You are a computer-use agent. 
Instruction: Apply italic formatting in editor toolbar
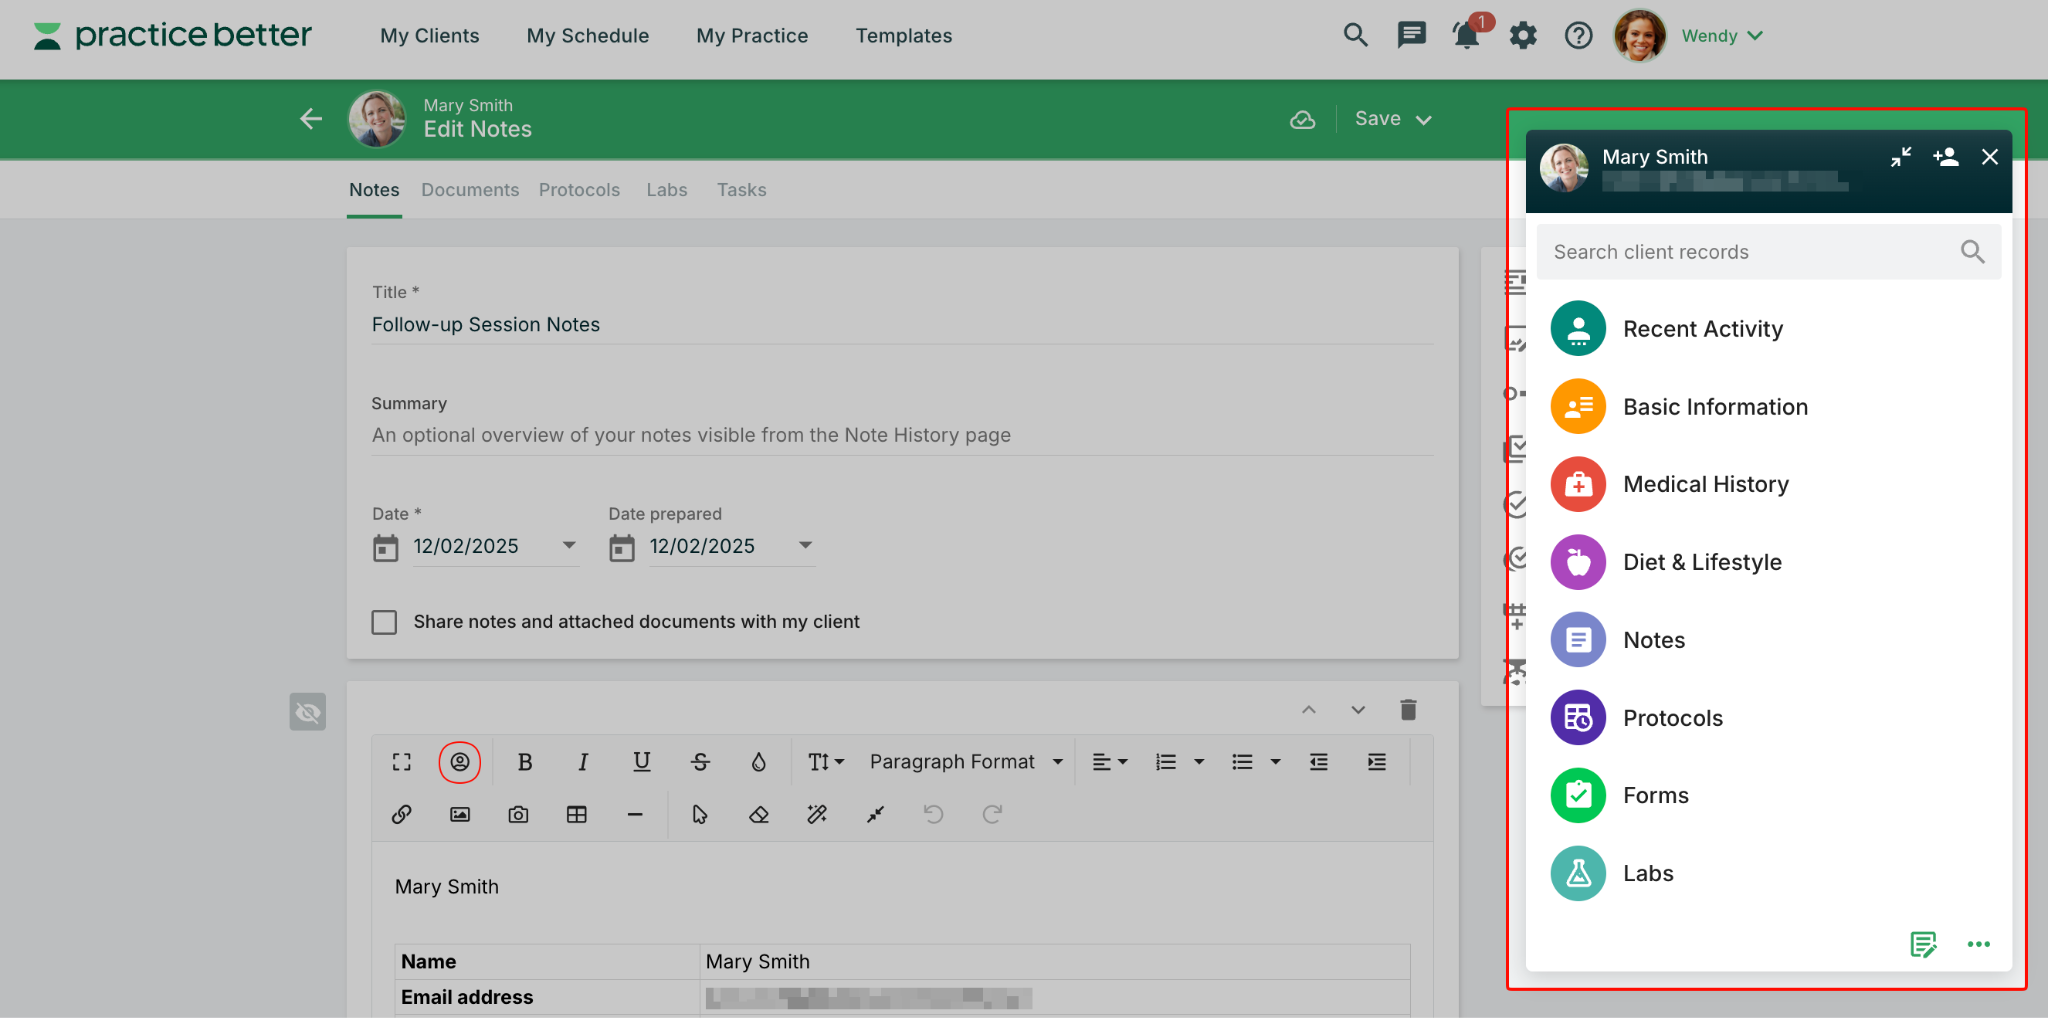tap(583, 762)
